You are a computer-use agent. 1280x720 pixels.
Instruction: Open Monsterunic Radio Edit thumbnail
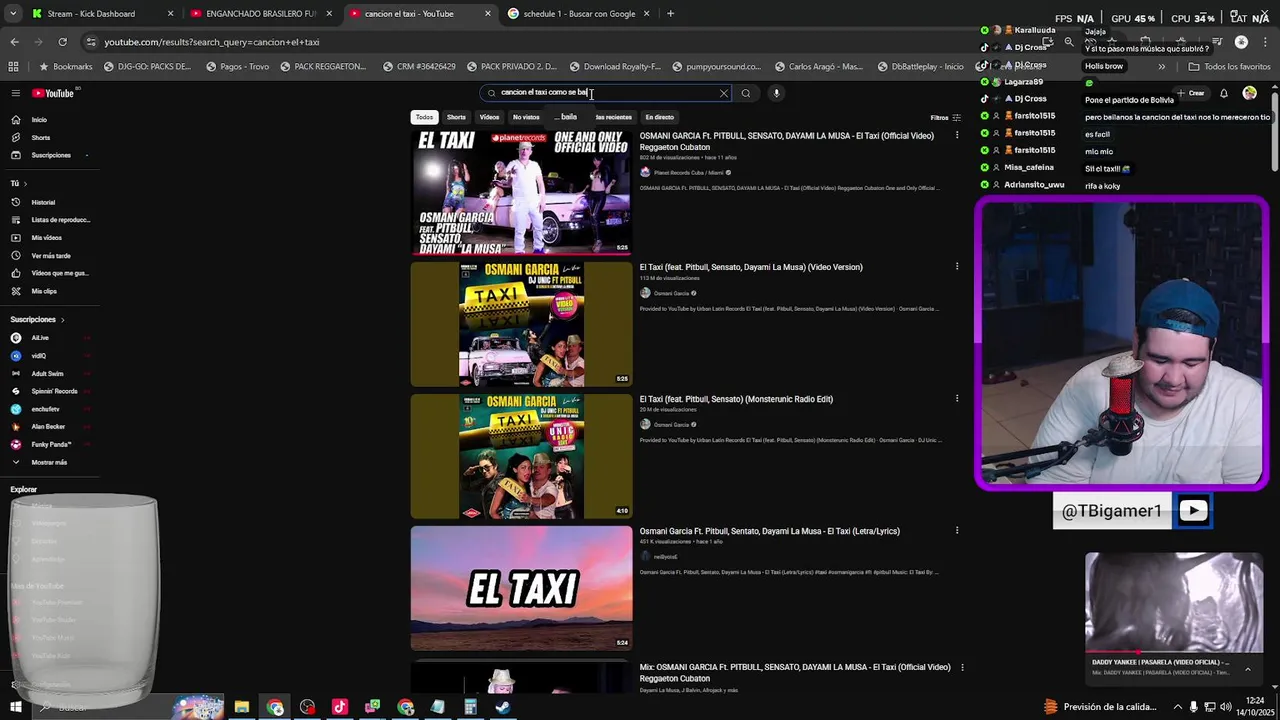[x=521, y=456]
